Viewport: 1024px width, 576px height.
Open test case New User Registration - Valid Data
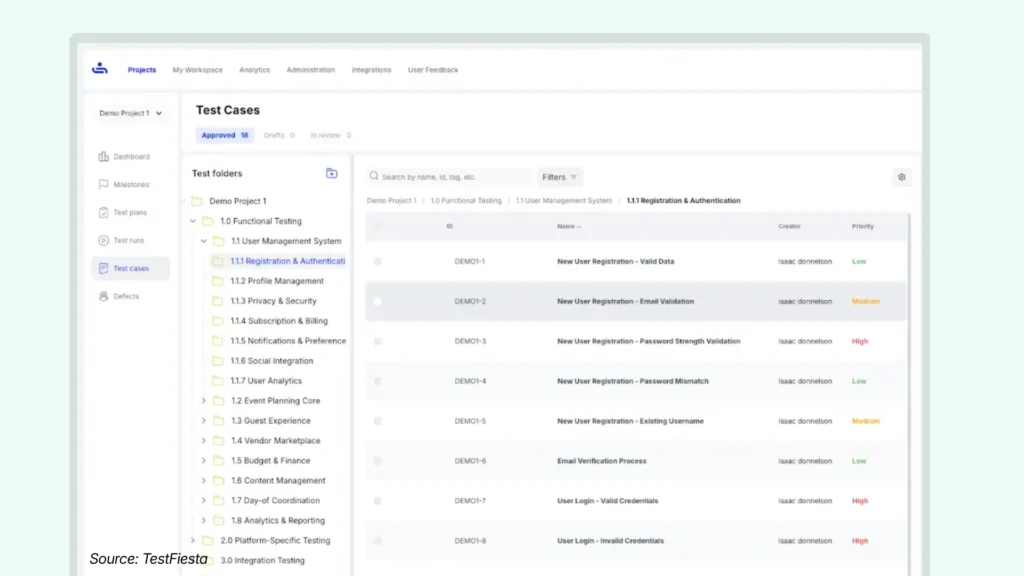point(615,261)
